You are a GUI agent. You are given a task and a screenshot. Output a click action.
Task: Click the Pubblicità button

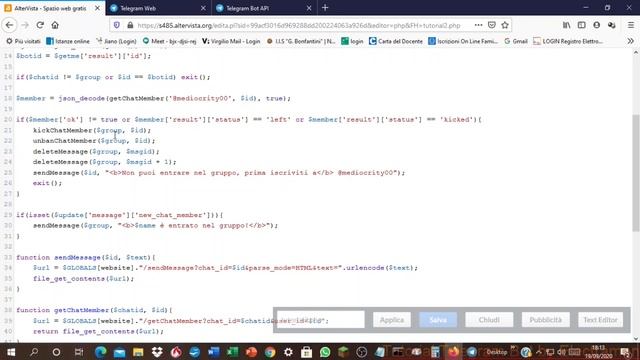[546, 320]
